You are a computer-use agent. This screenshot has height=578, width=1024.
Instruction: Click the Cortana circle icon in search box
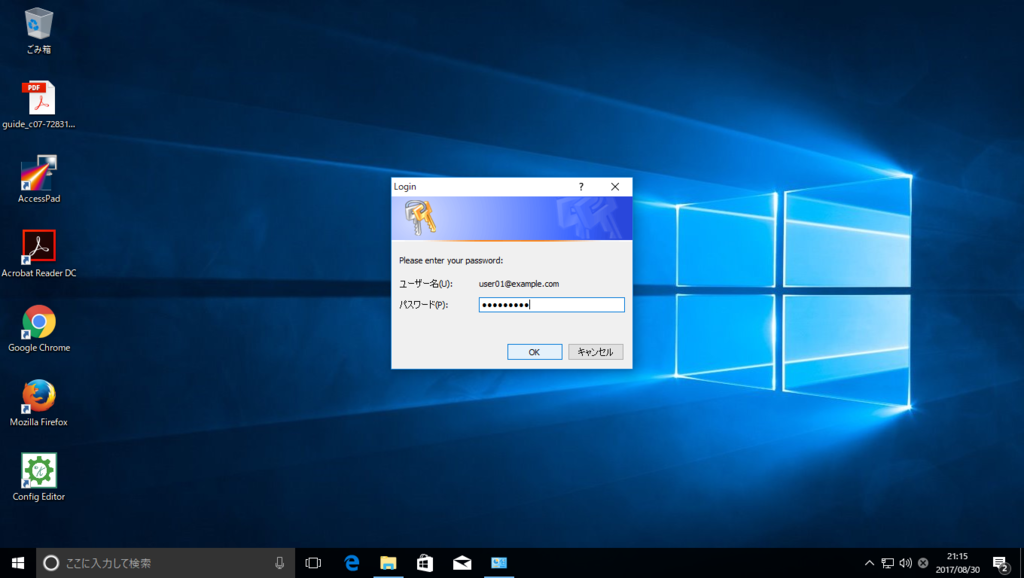pyautogui.click(x=51, y=563)
